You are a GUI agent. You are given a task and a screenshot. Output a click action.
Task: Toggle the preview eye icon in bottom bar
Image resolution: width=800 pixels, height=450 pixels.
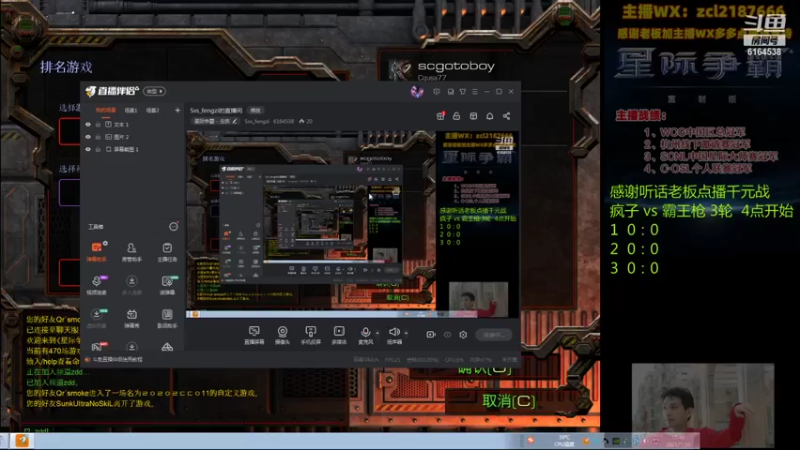[447, 335]
